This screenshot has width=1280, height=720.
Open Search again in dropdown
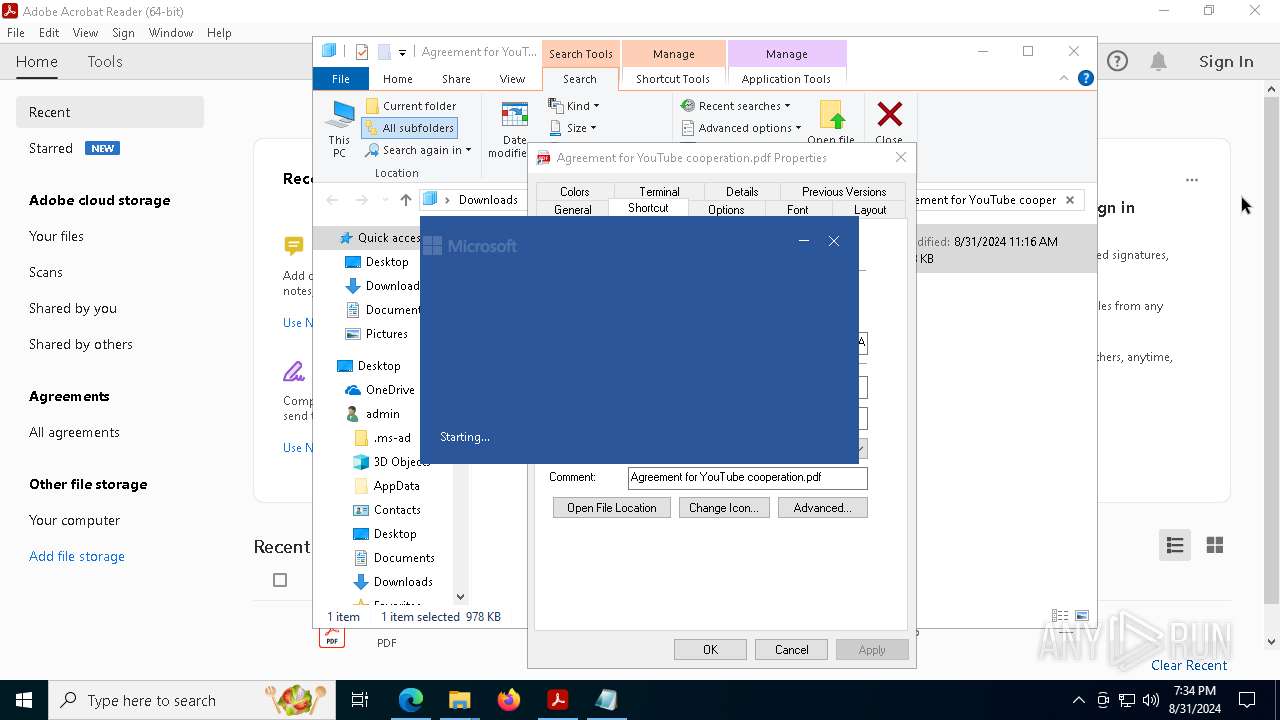(418, 150)
